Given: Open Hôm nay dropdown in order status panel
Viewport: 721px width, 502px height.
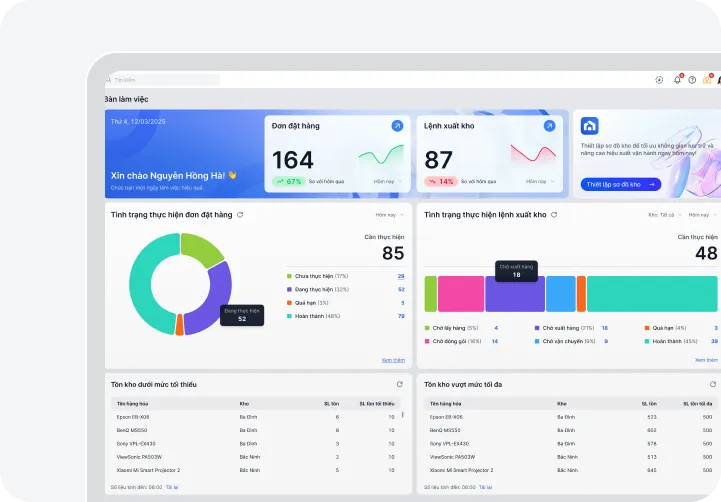Looking at the screenshot, I should pyautogui.click(x=389, y=215).
